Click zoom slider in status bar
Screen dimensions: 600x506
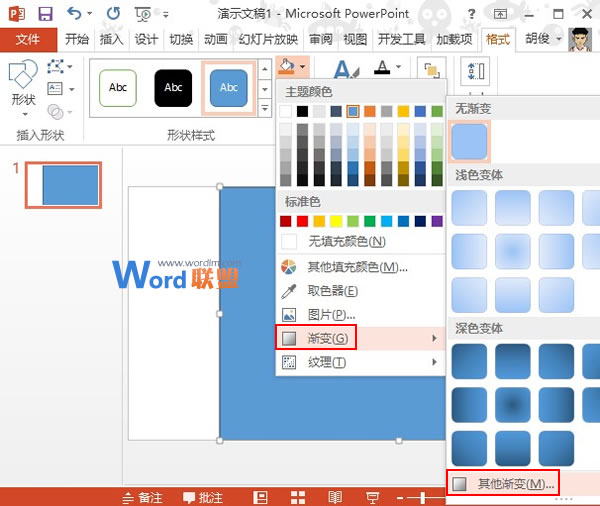pos(422,498)
